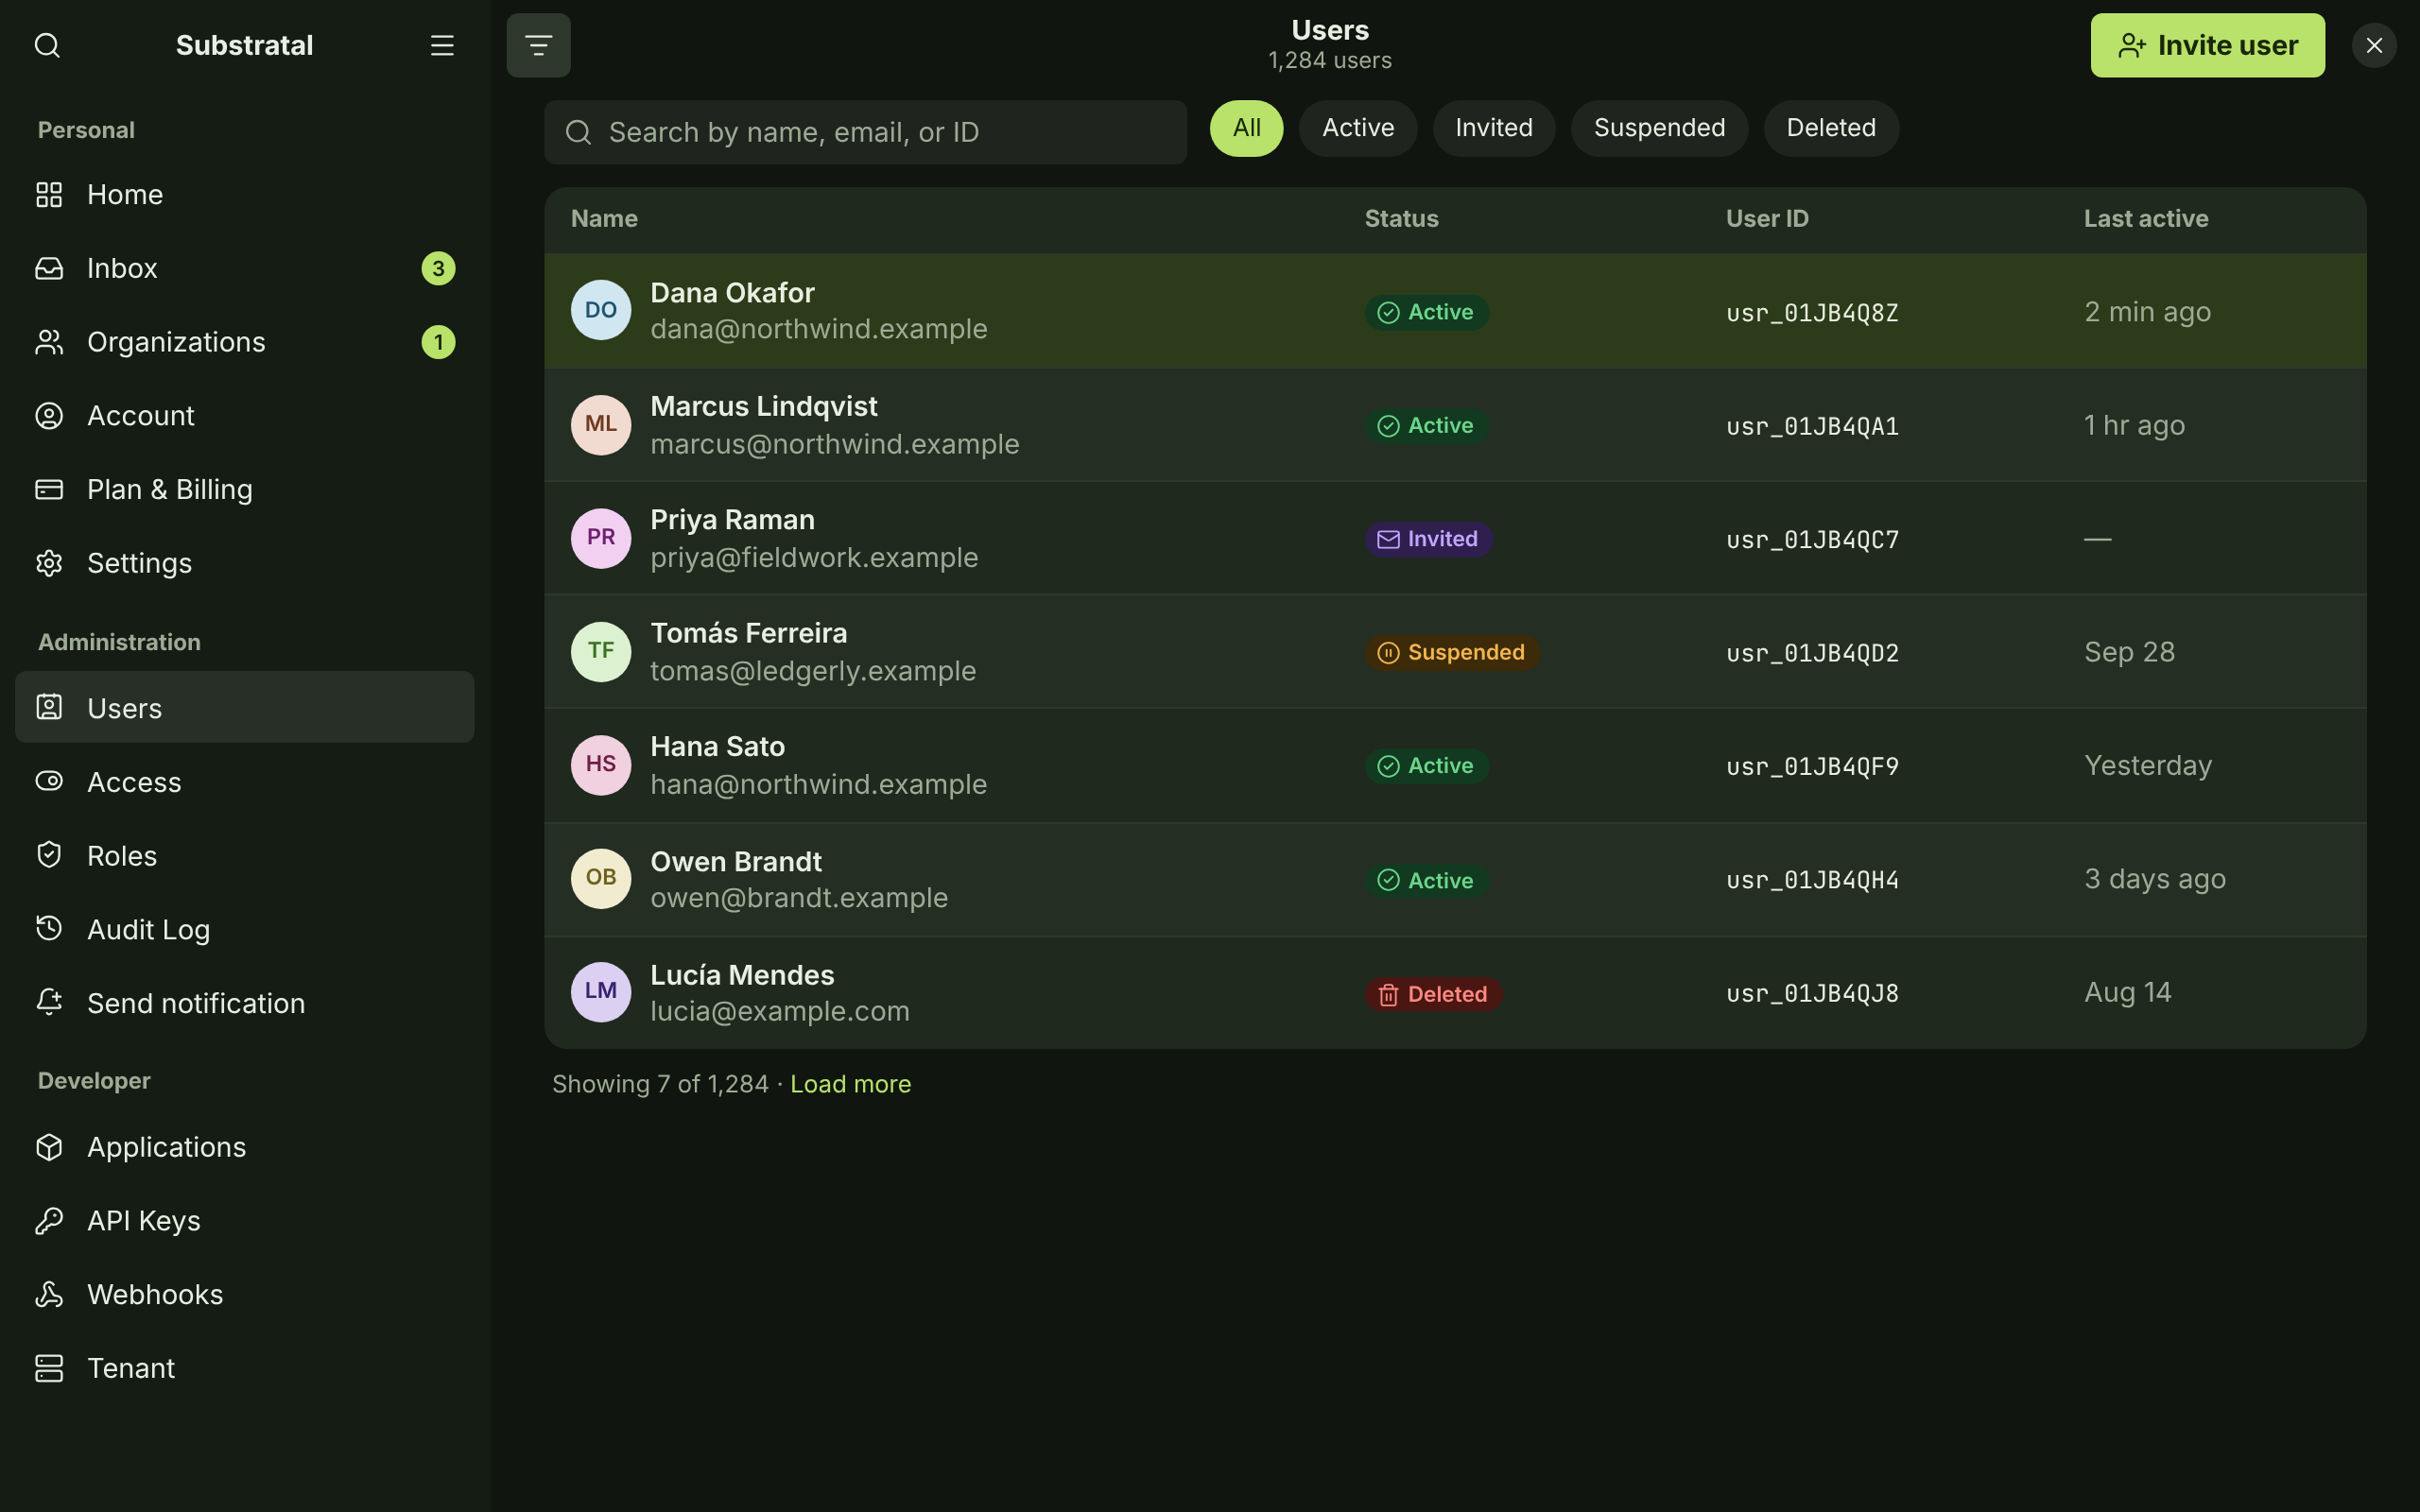Select user ID usr_01JB4QA1
The image size is (2420, 1512).
1812,426
